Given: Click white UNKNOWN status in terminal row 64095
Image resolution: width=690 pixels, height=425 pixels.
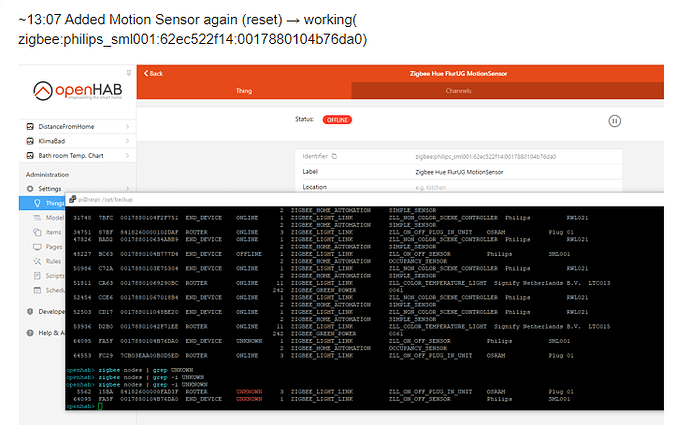Looking at the screenshot, I should click(x=249, y=341).
